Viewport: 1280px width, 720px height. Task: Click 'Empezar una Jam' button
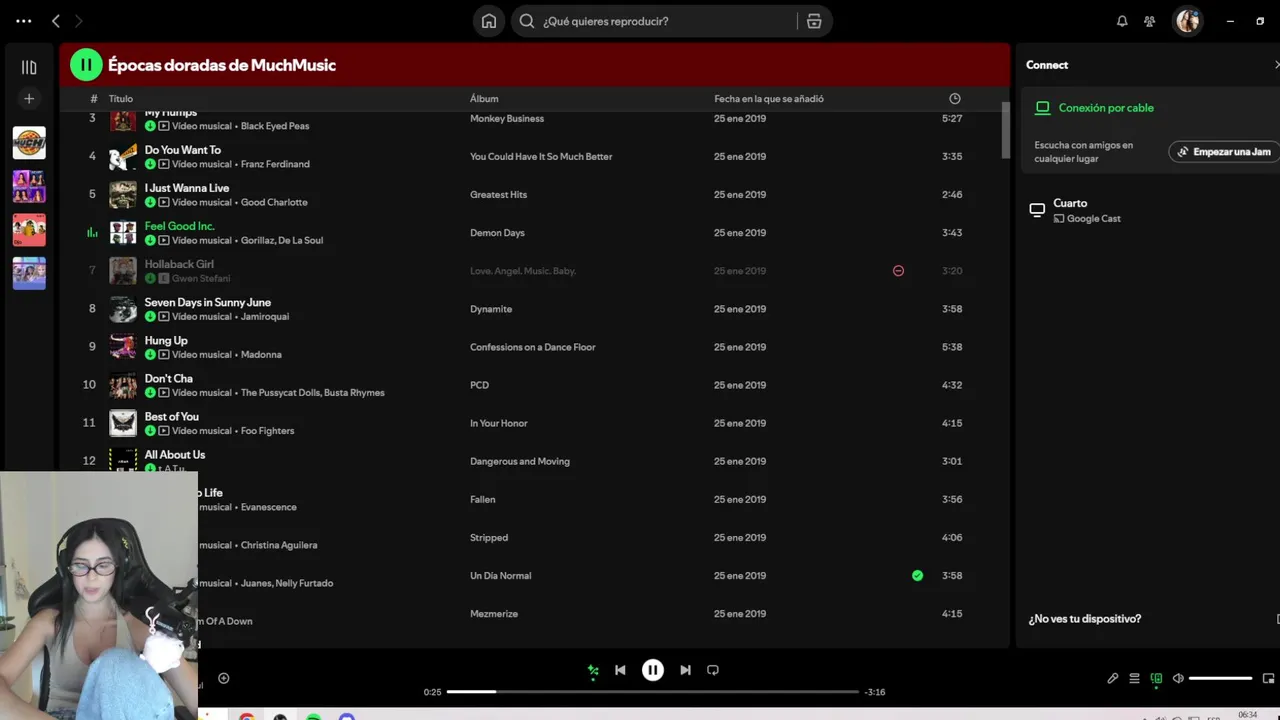(1224, 152)
